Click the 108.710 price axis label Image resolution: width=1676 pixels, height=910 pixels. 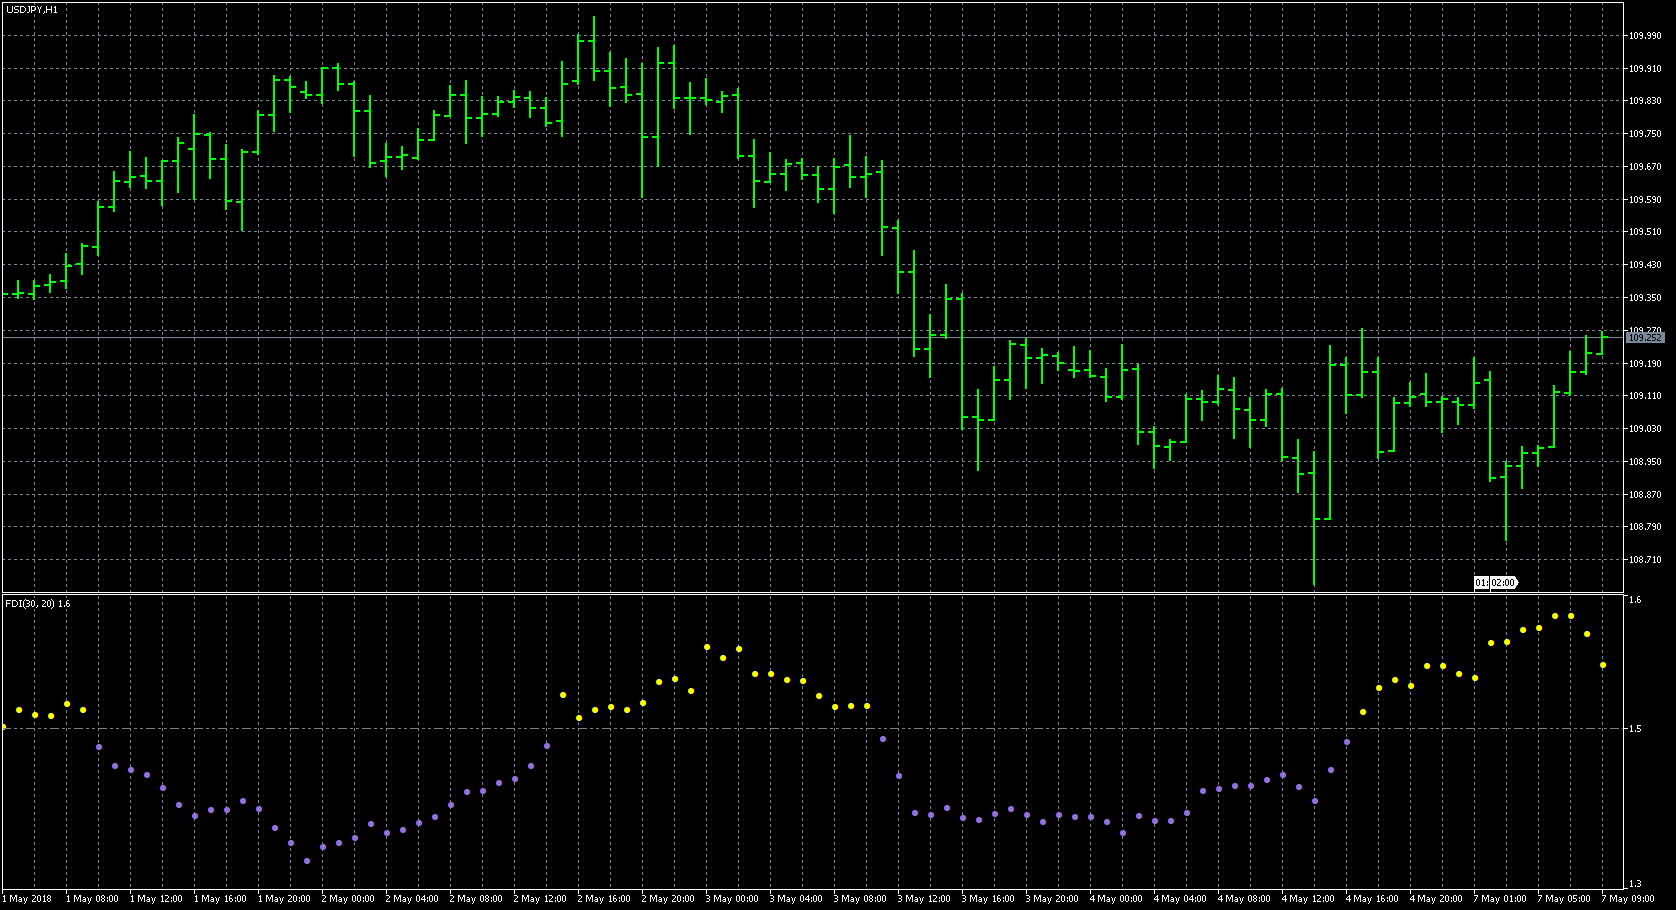[x=1645, y=560]
